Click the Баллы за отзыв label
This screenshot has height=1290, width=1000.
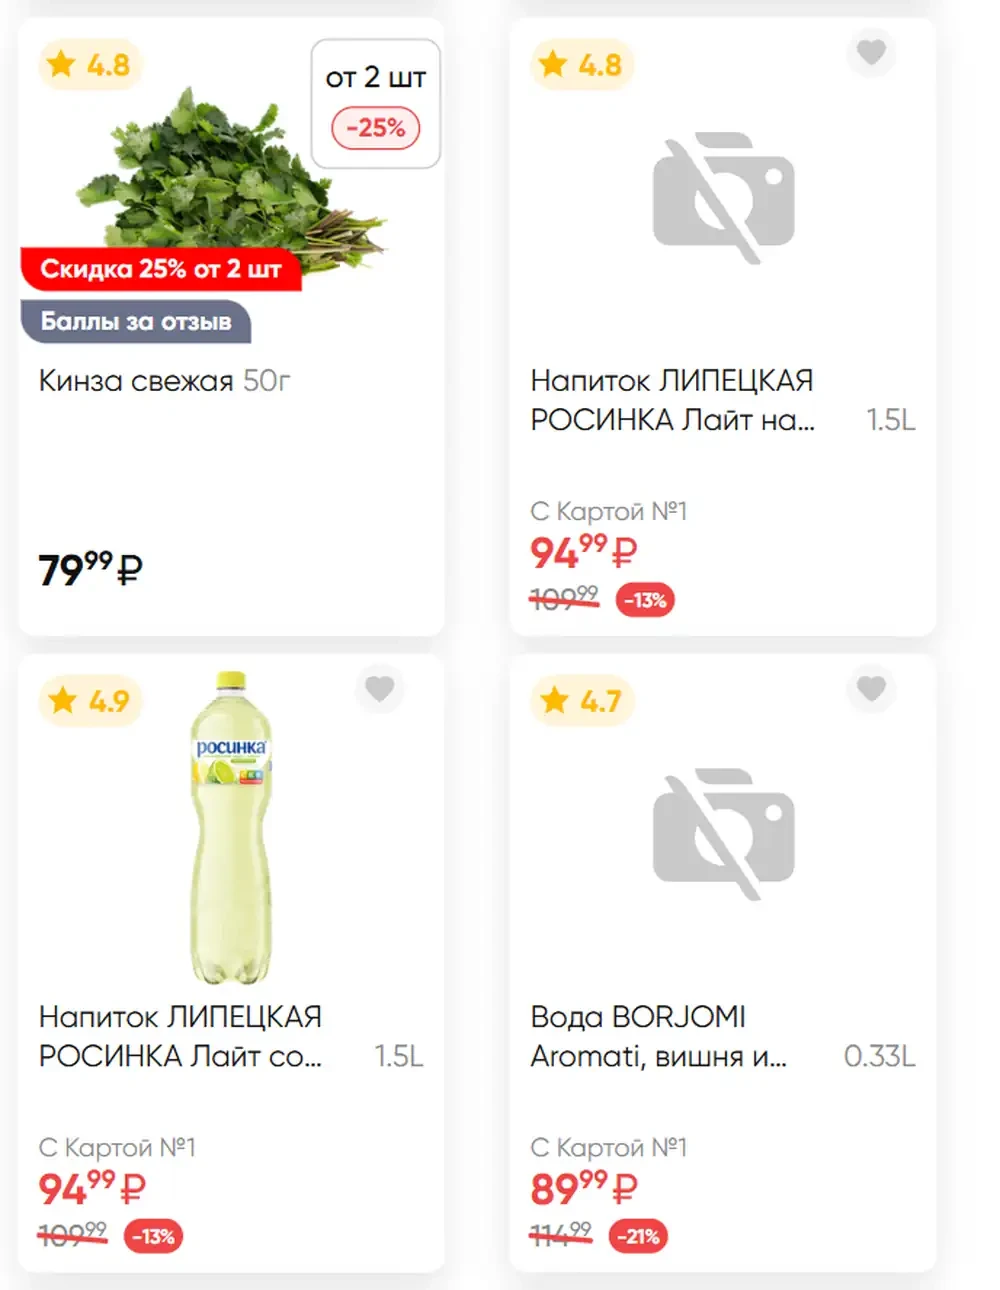coord(136,322)
